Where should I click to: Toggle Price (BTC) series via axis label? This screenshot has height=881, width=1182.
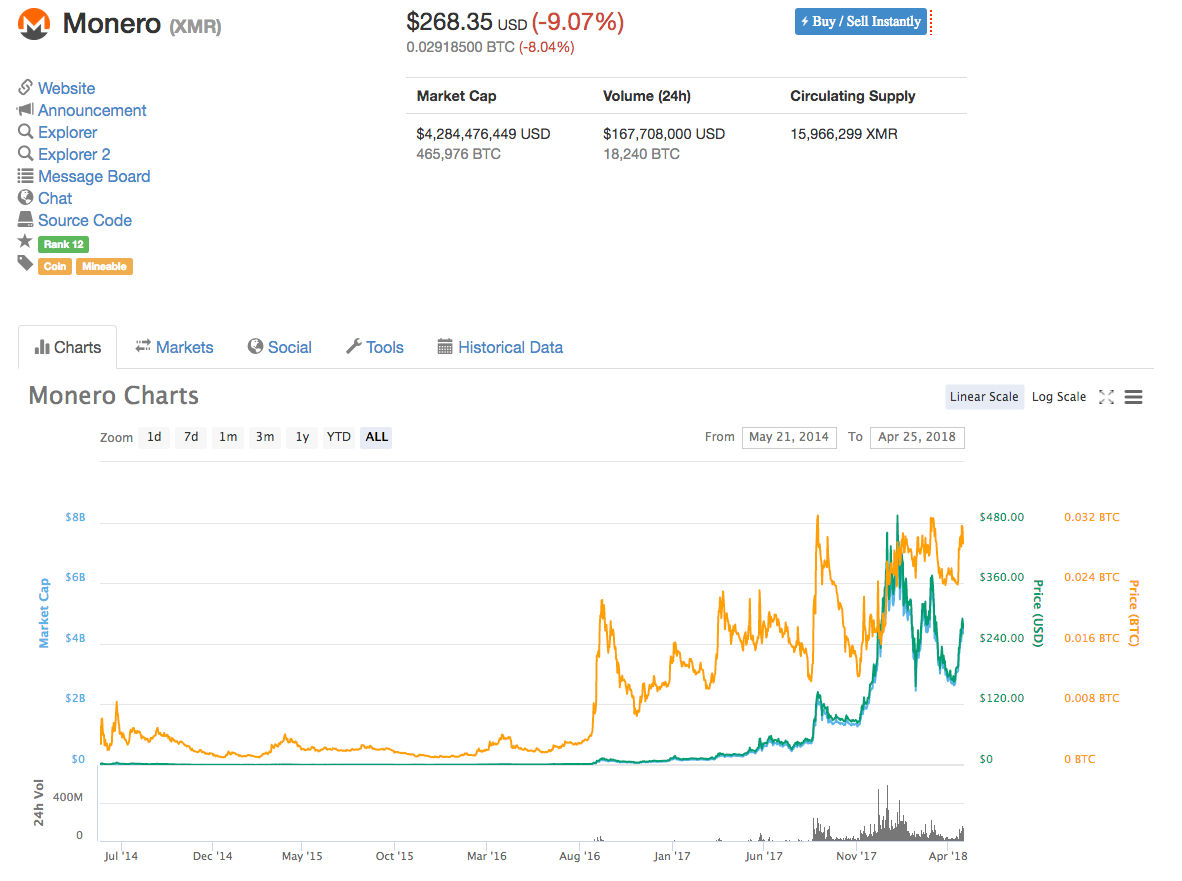coord(1134,613)
